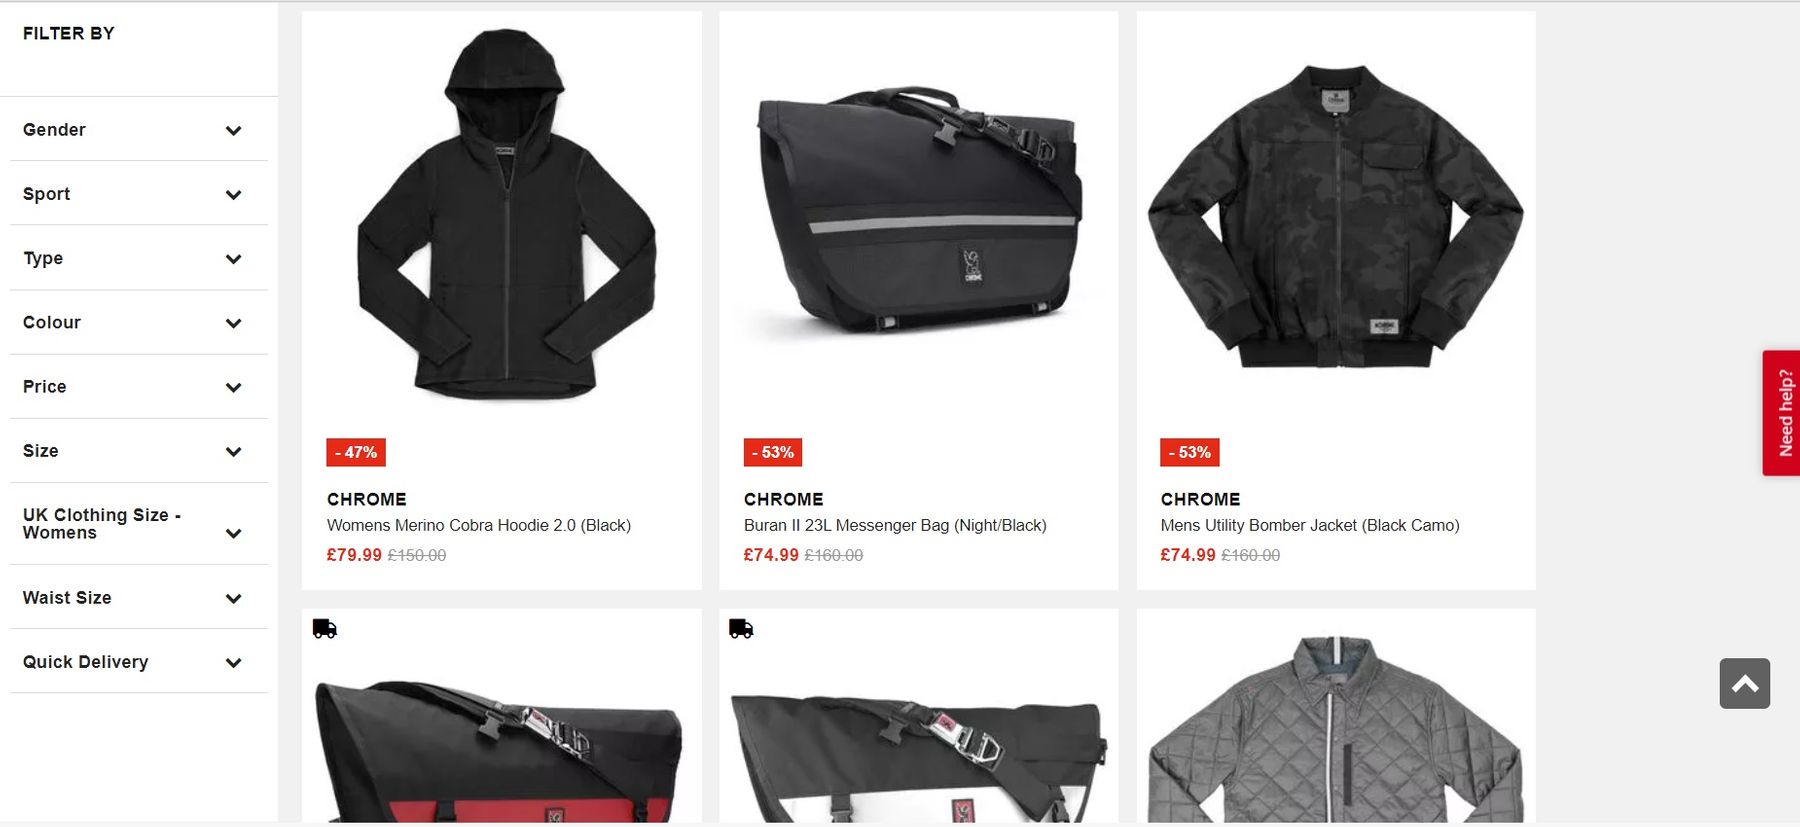Image resolution: width=1800 pixels, height=827 pixels.
Task: Click the -53% badge on Buran II bag
Action: pyautogui.click(x=773, y=452)
